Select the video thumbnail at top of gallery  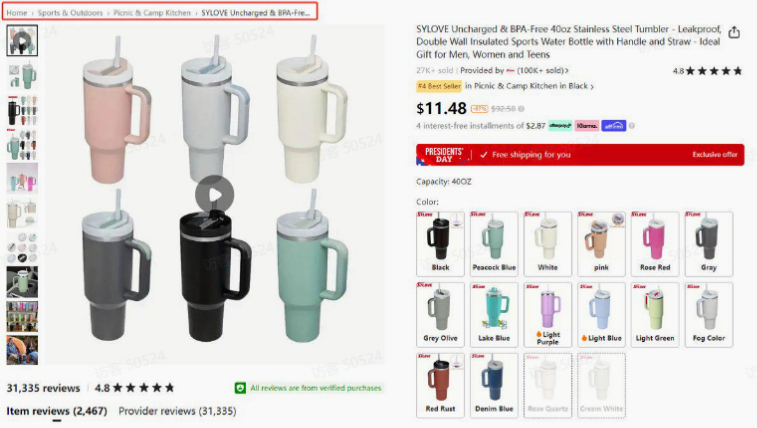coord(22,41)
